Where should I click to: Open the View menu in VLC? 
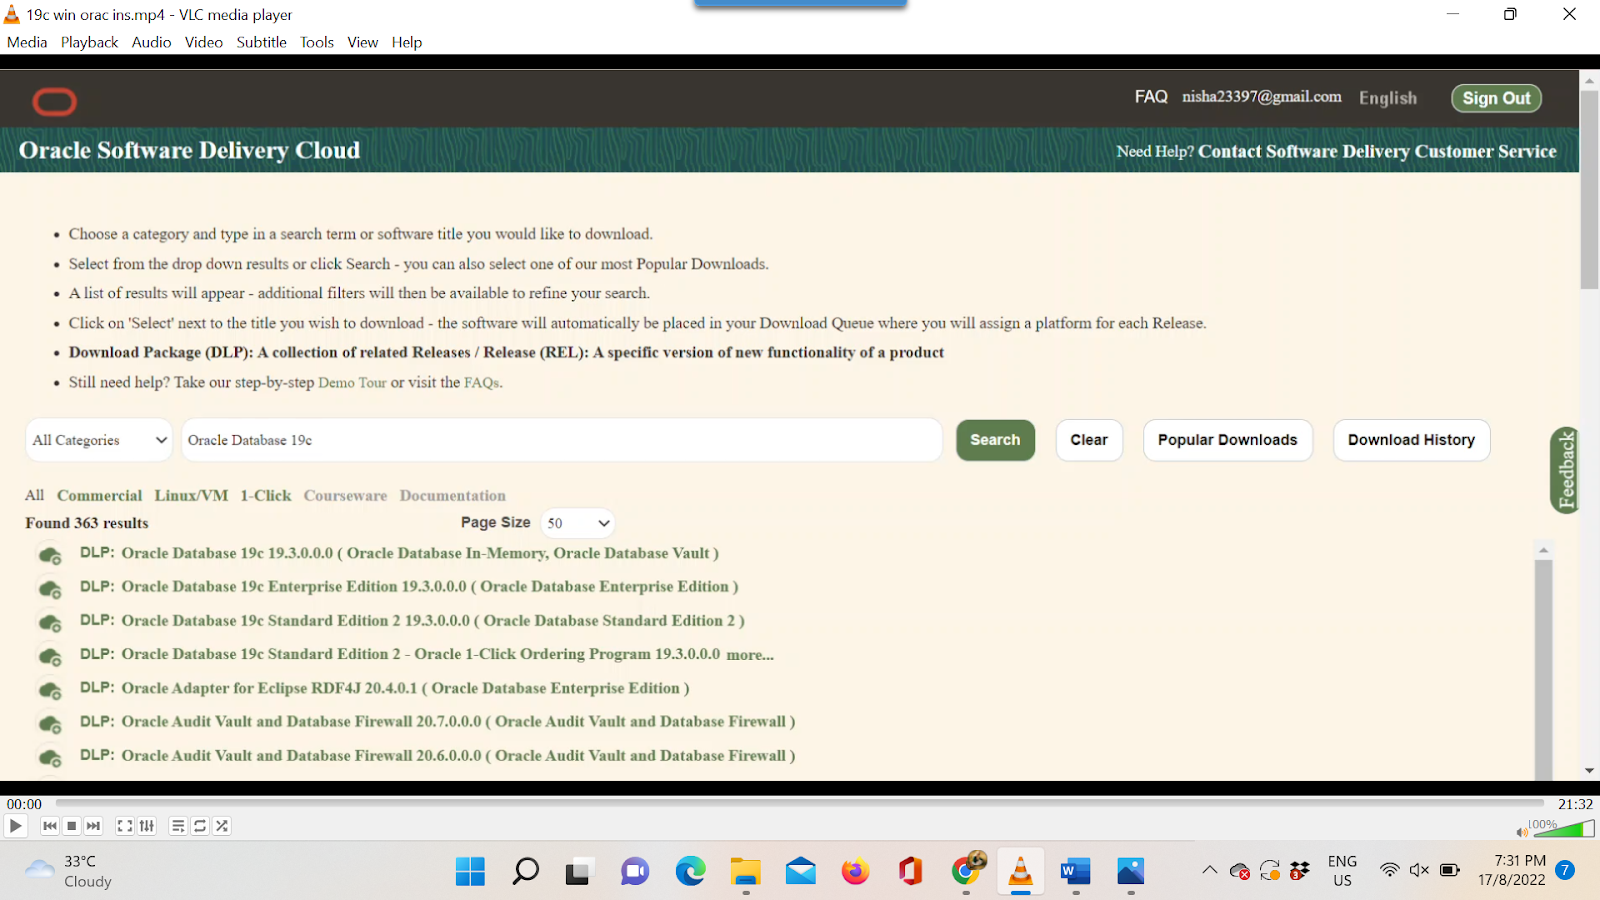pyautogui.click(x=363, y=42)
